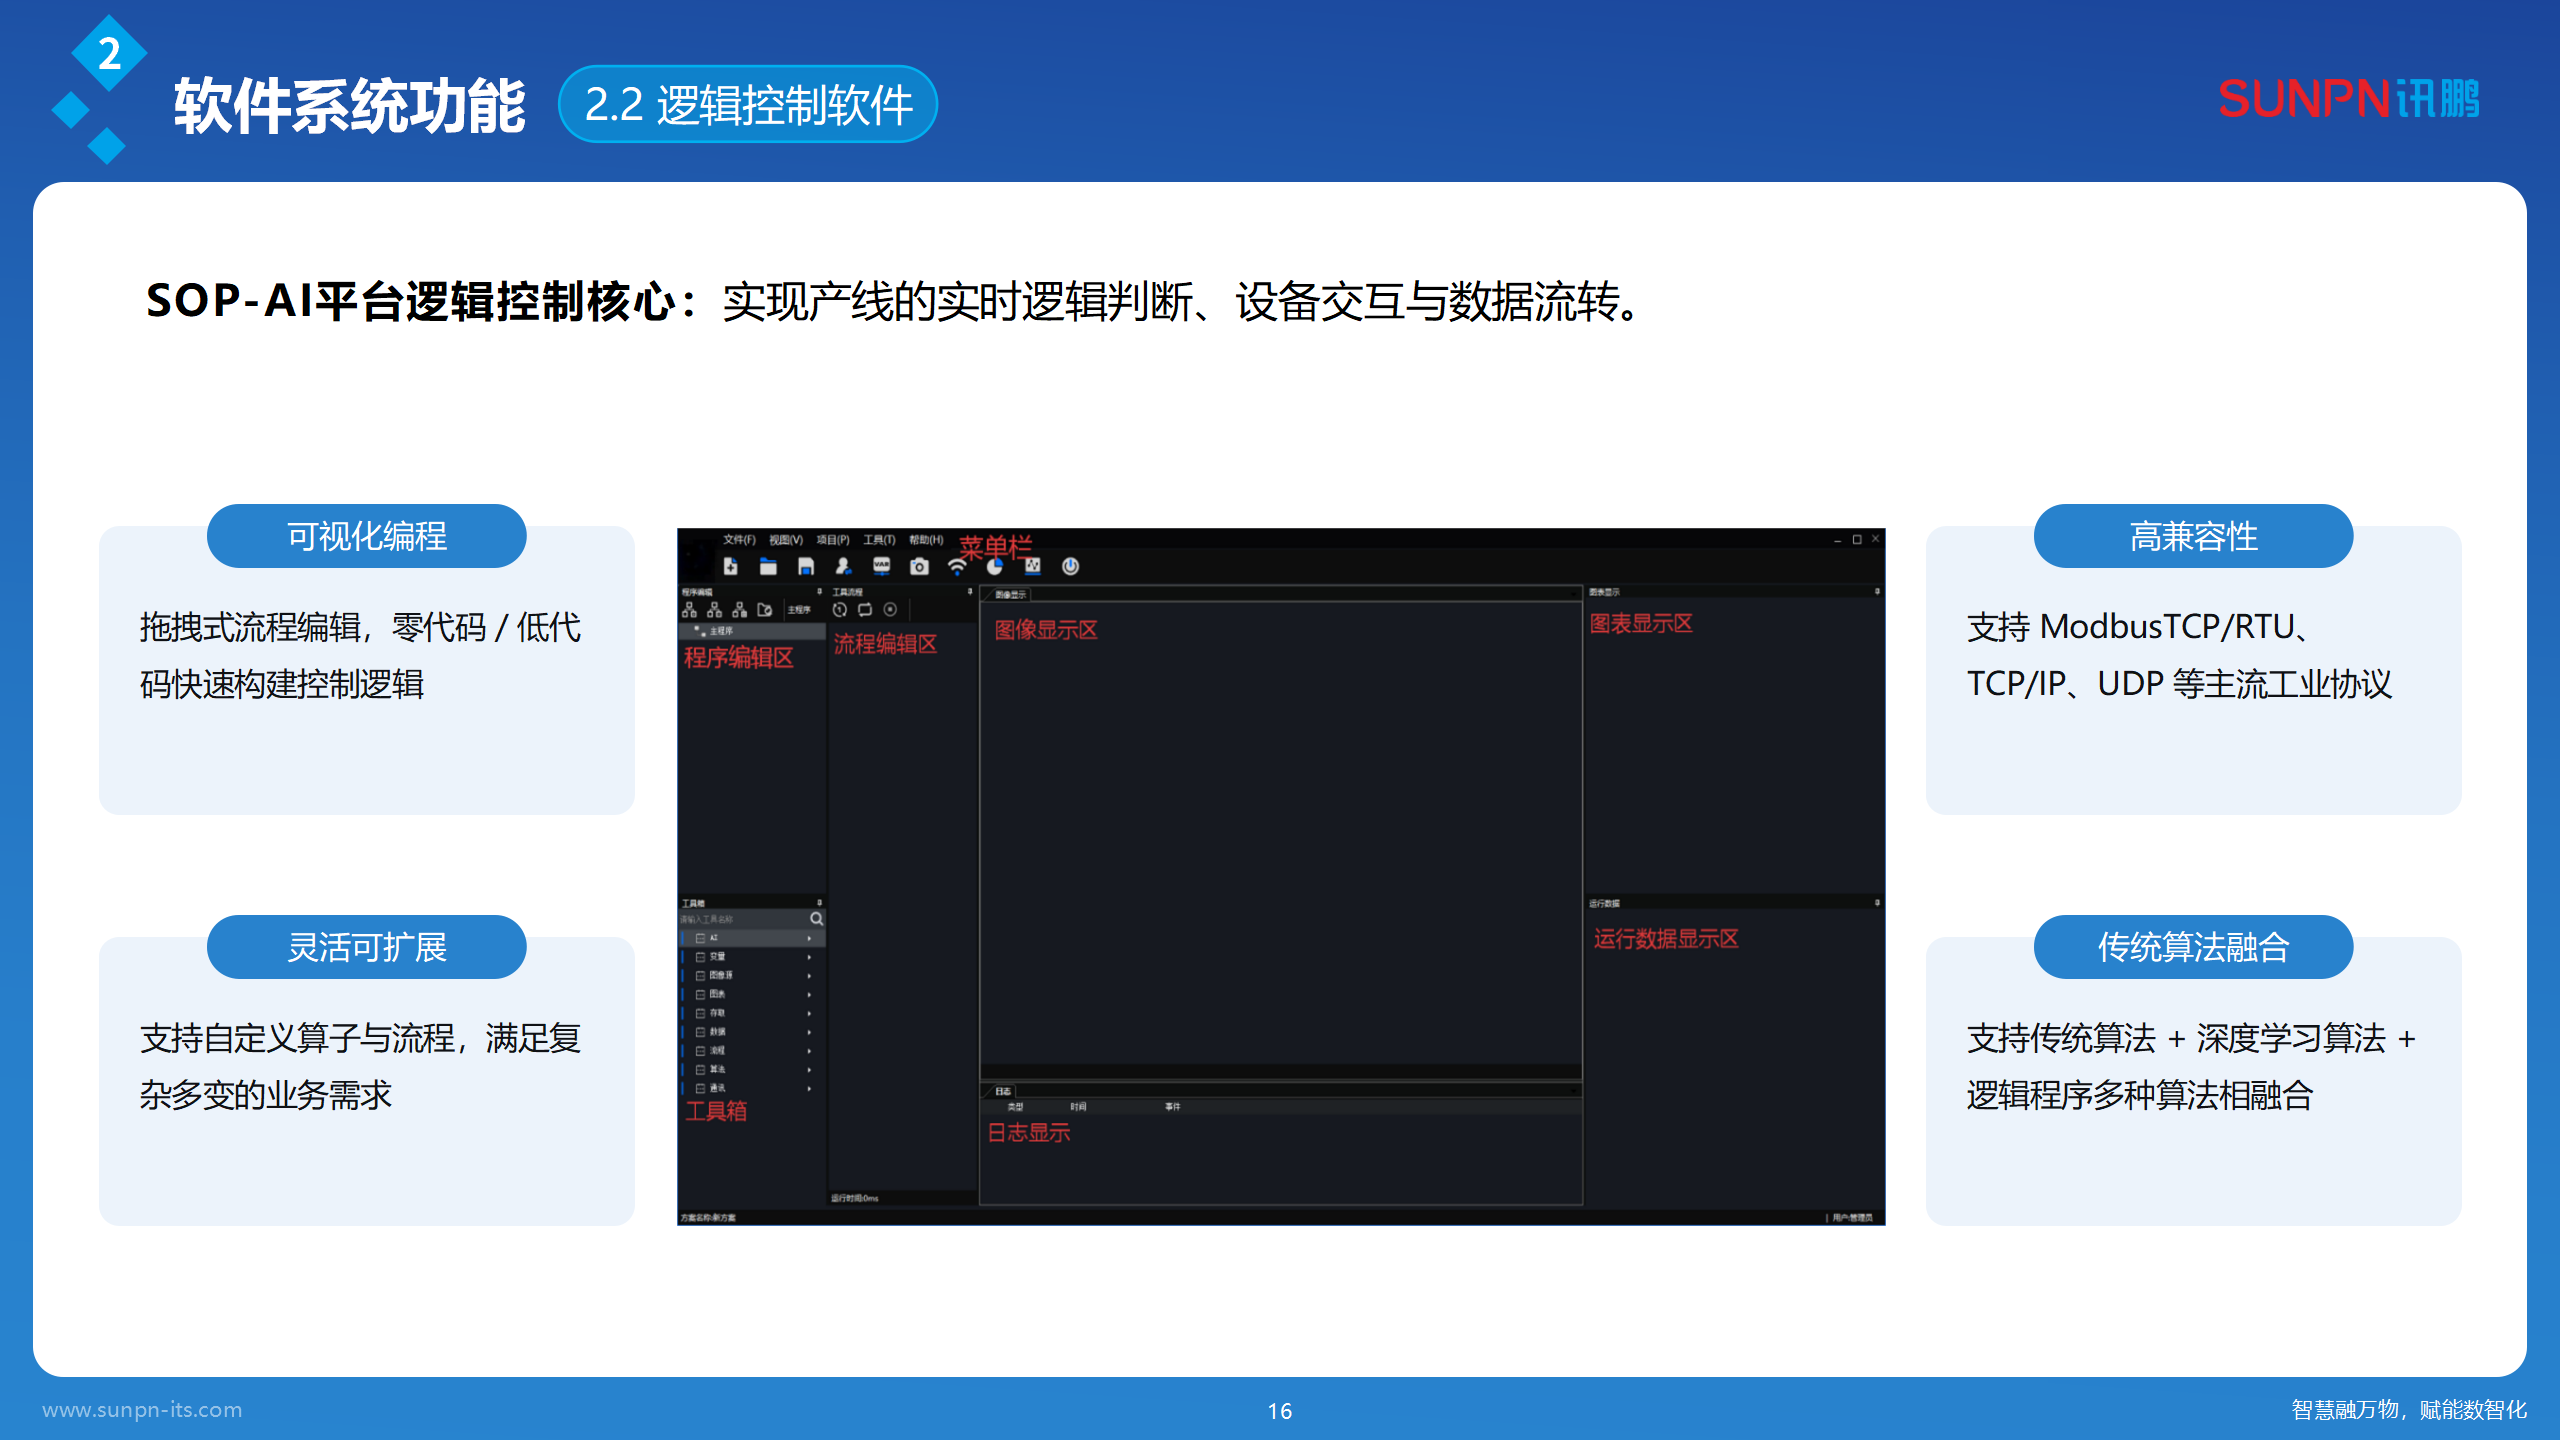This screenshot has height=1440, width=2560.
Task: Open user account settings via the user icon
Action: pyautogui.click(x=844, y=568)
